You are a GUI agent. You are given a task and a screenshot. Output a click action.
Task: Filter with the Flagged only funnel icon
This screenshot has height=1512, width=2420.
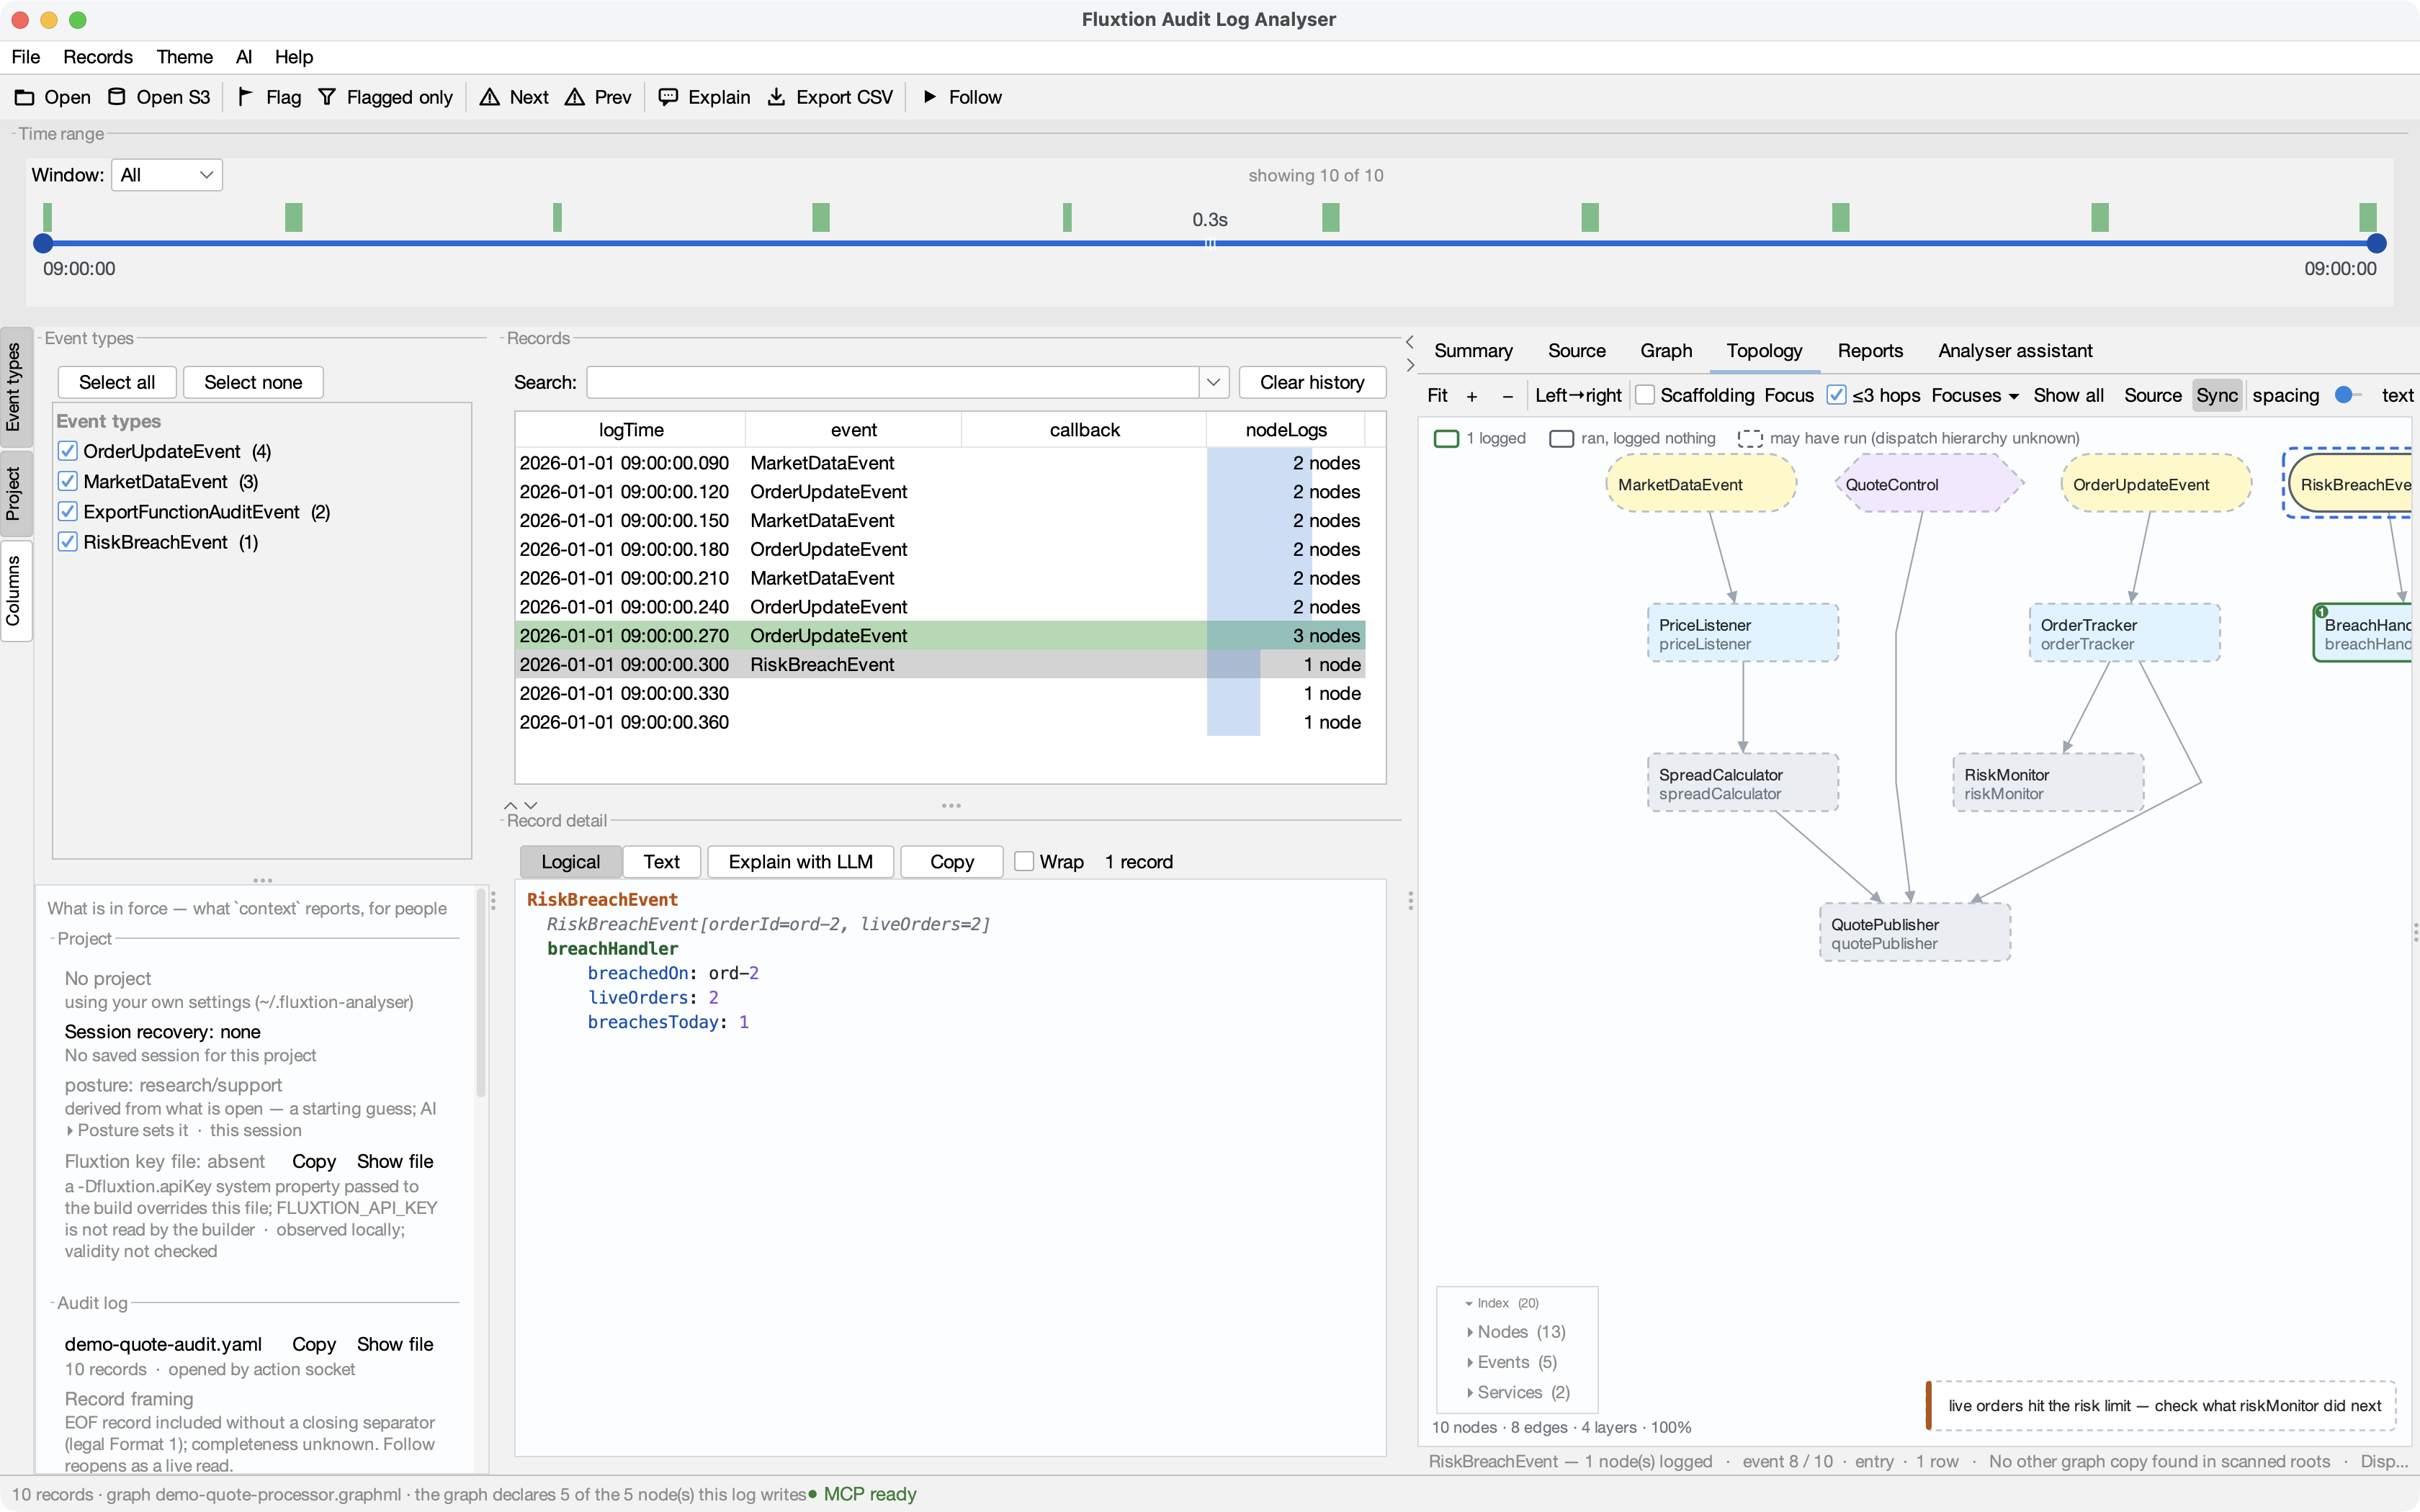[327, 97]
